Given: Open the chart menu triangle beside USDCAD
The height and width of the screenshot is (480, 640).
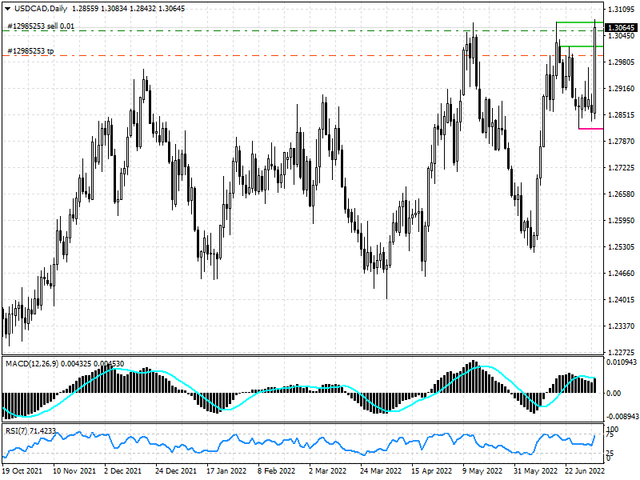Looking at the screenshot, I should pyautogui.click(x=7, y=9).
